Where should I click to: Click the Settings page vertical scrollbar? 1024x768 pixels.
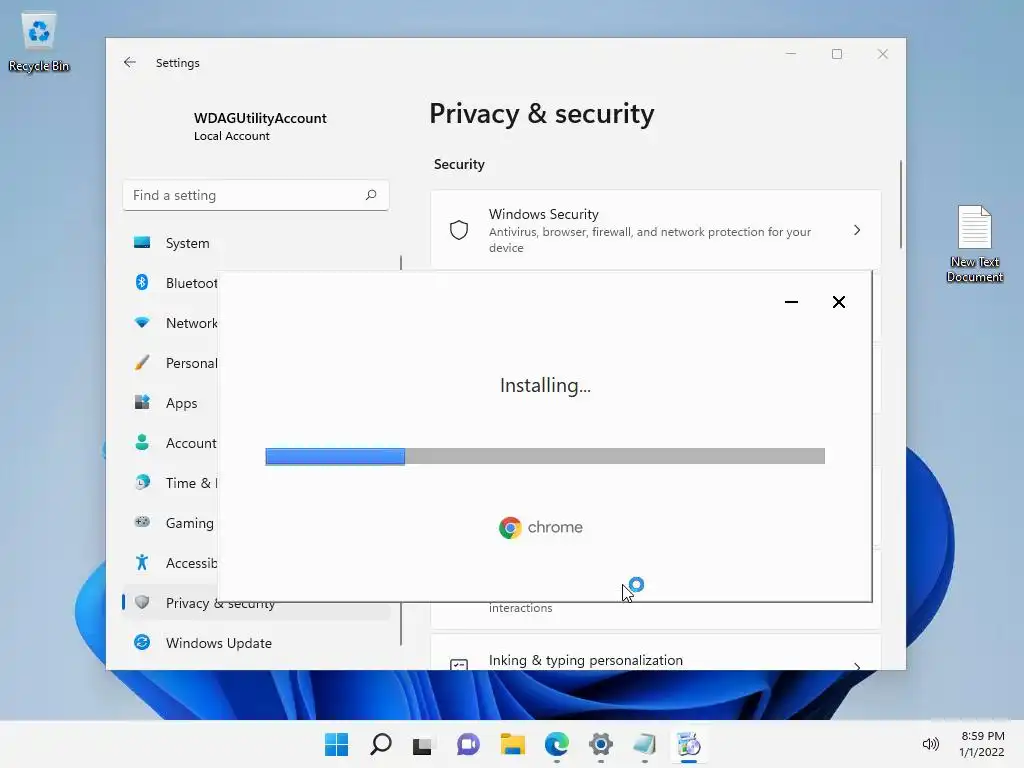click(901, 204)
